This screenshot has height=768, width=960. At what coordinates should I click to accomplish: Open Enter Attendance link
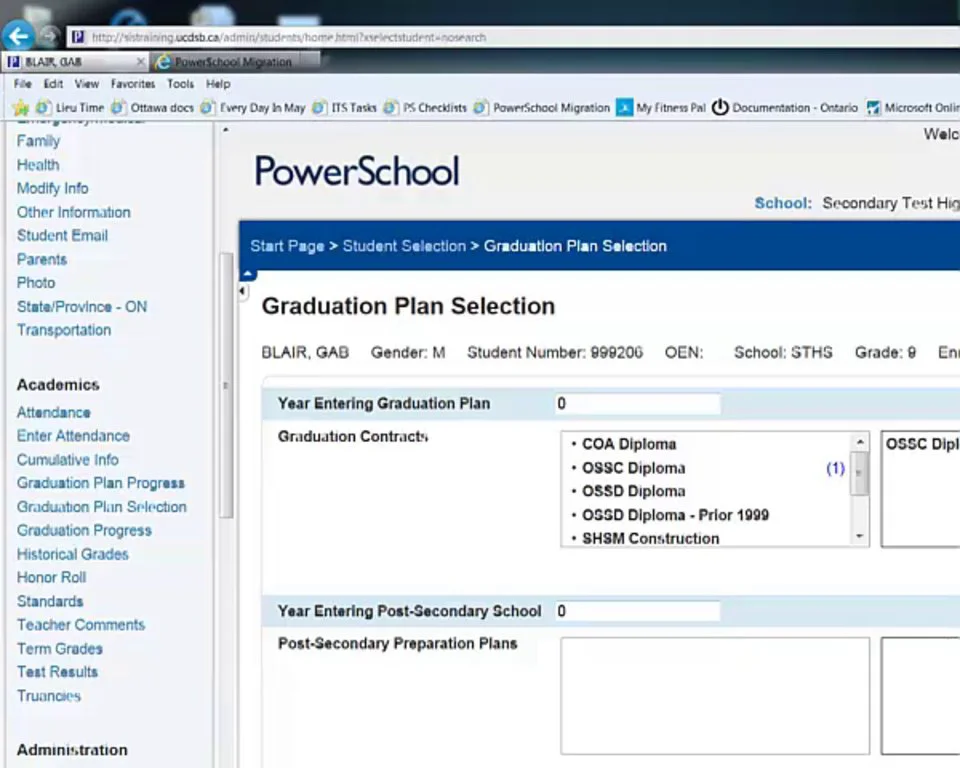coord(73,435)
